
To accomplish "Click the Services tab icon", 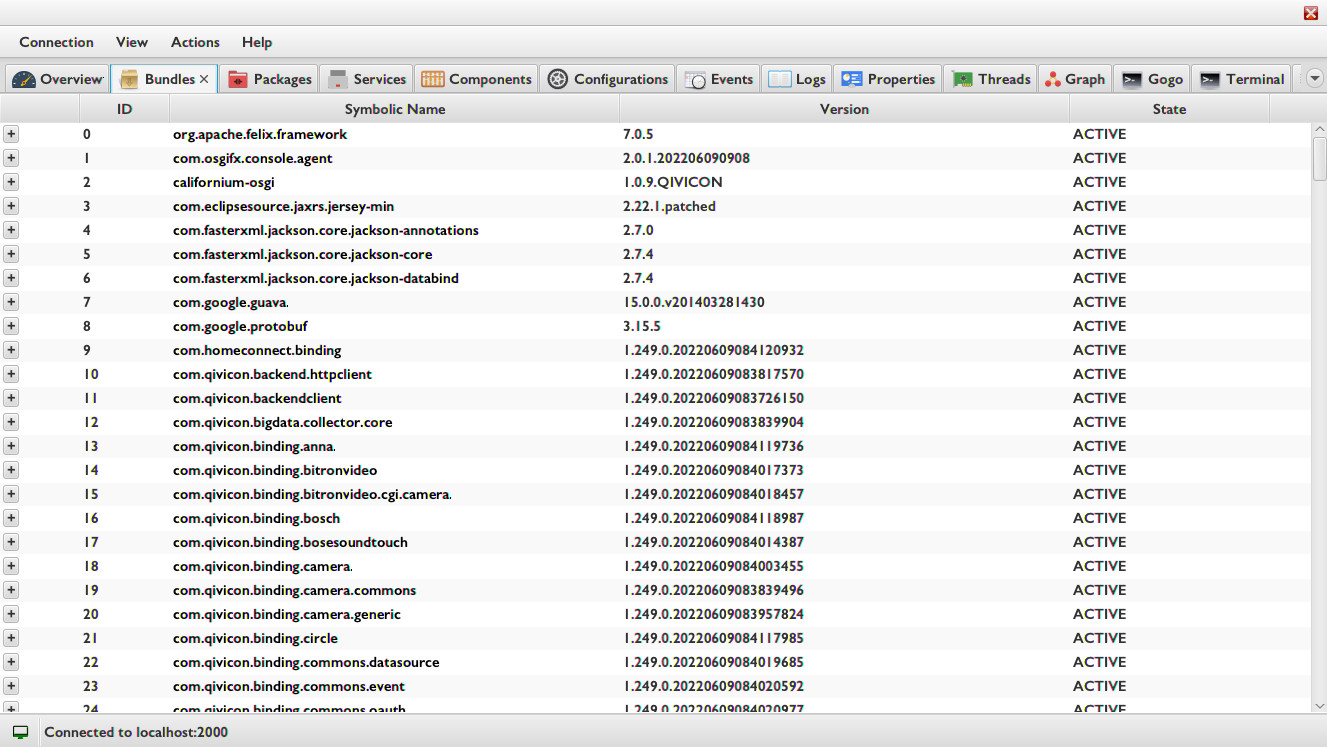I will click(338, 79).
